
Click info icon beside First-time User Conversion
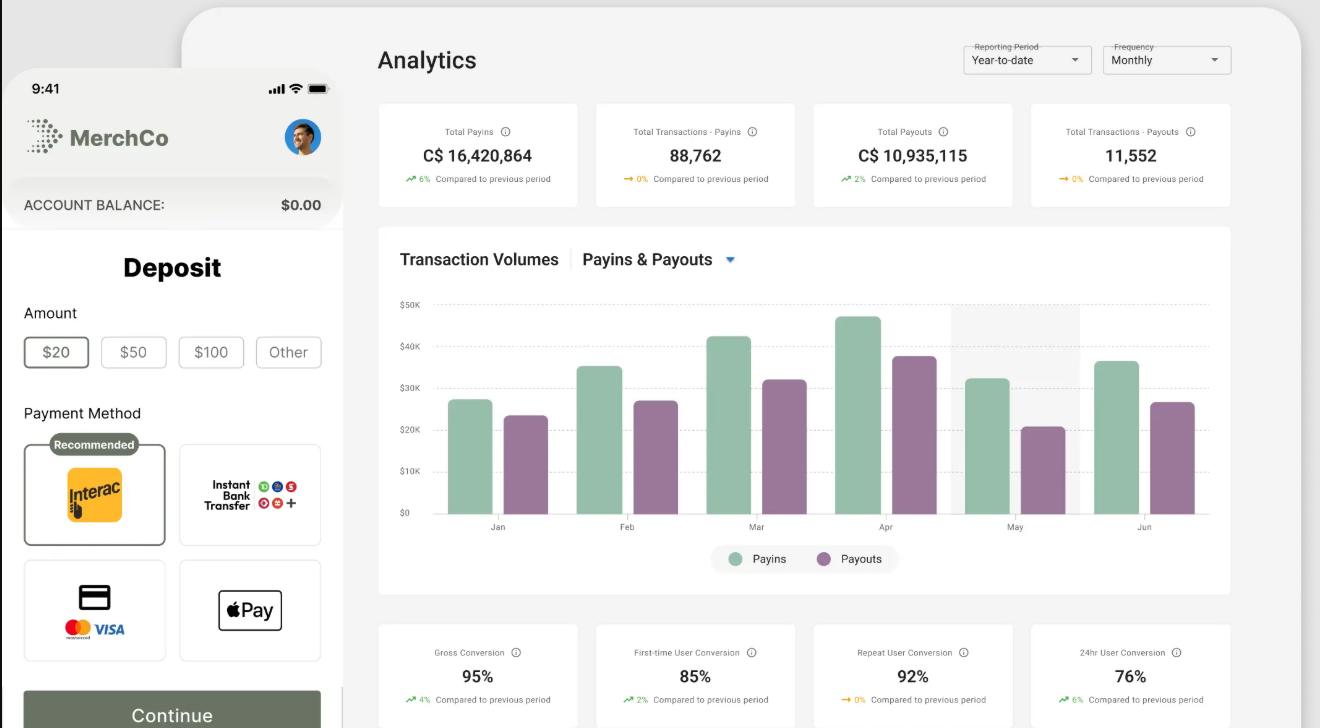(752, 653)
